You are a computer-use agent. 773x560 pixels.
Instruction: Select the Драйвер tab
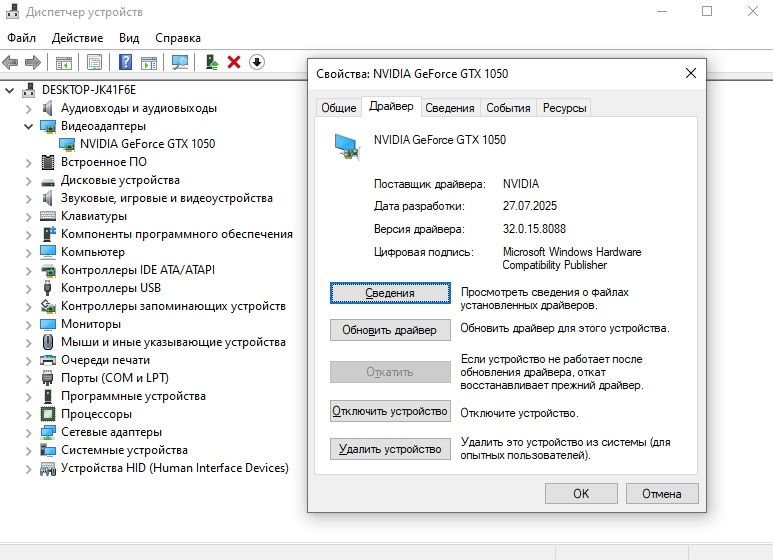tap(391, 106)
